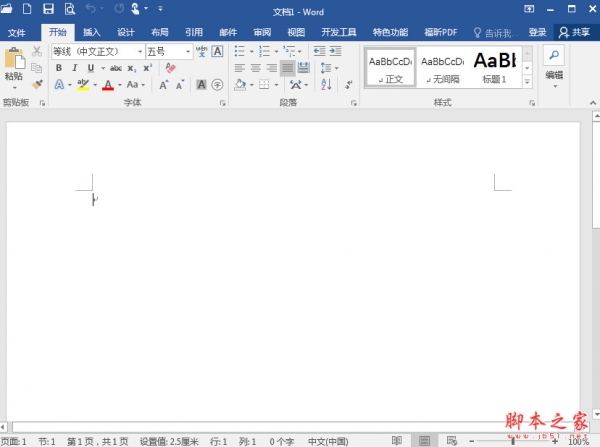The image size is (600, 447).
Task: Open Font dialog launcher in 字体 group
Action: coord(222,103)
